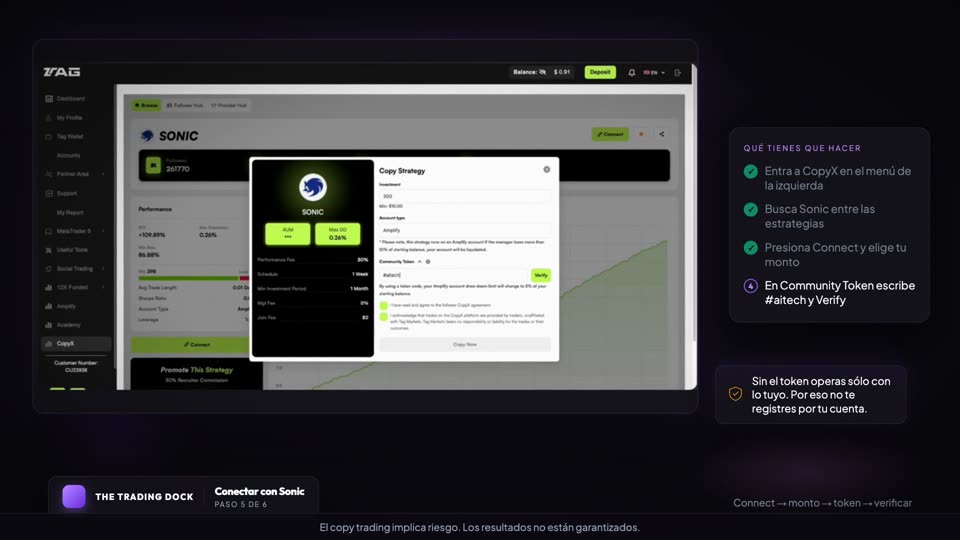Click the AUM tile in dialog
This screenshot has width=960, height=540.
pyautogui.click(x=288, y=234)
